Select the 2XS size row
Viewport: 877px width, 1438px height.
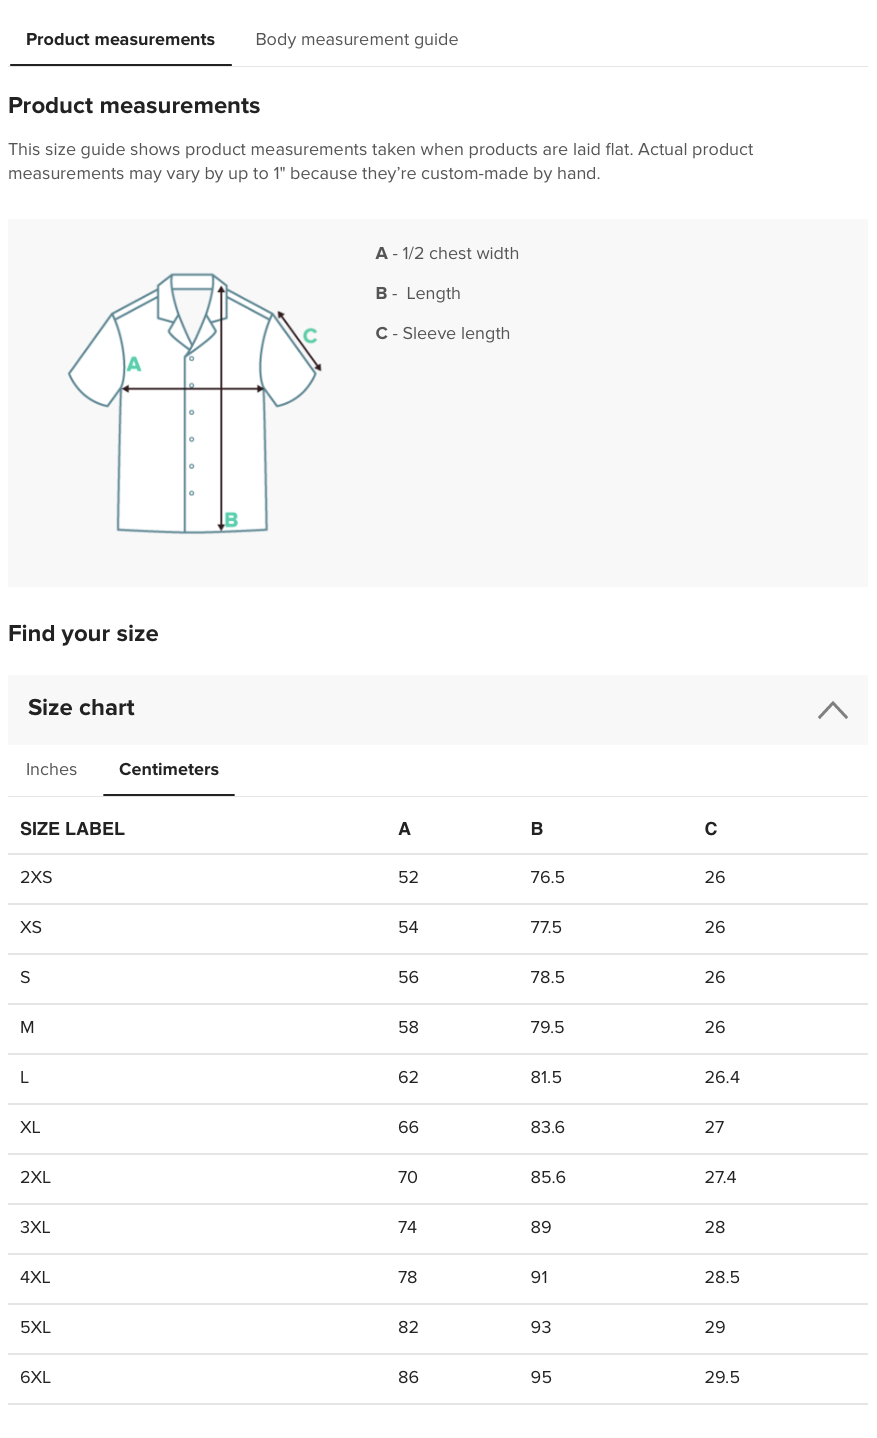[x=36, y=878]
